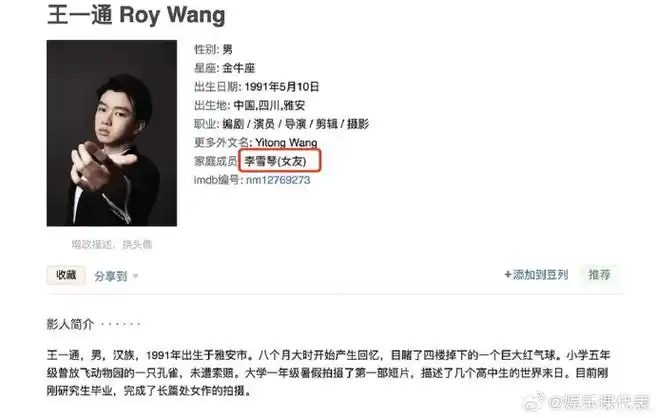Click the 收藏 button
This screenshot has height=418, width=656.
[x=66, y=275]
